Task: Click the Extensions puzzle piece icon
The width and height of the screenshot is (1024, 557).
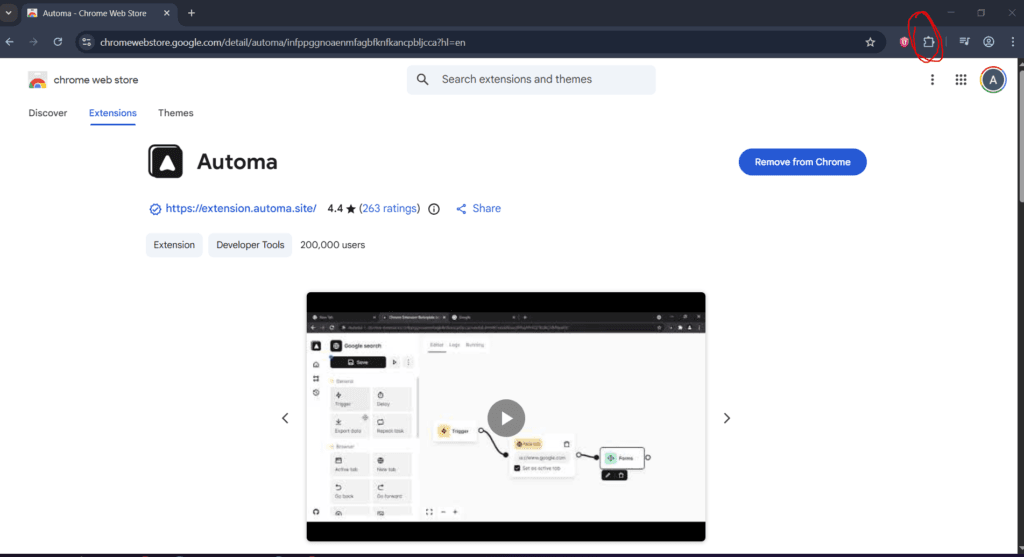Action: pos(928,42)
